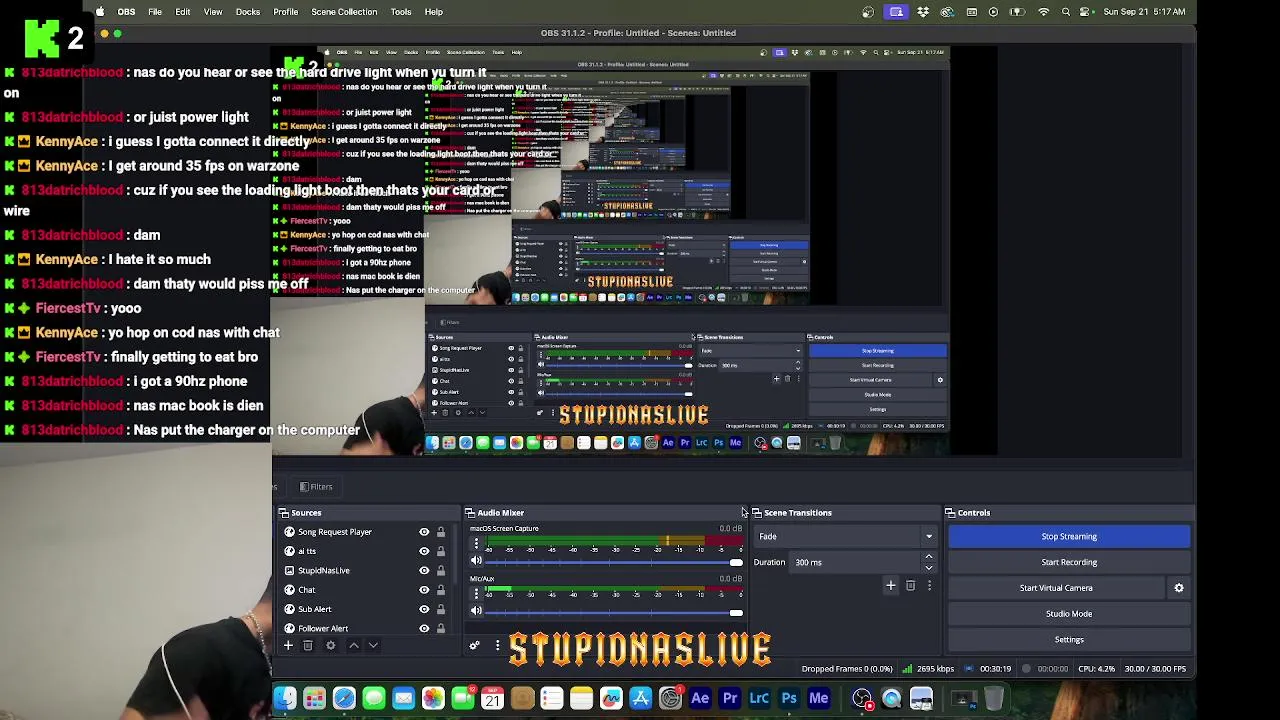Open Messages from the Dock
Image resolution: width=1280 pixels, height=720 pixels.
point(374,698)
